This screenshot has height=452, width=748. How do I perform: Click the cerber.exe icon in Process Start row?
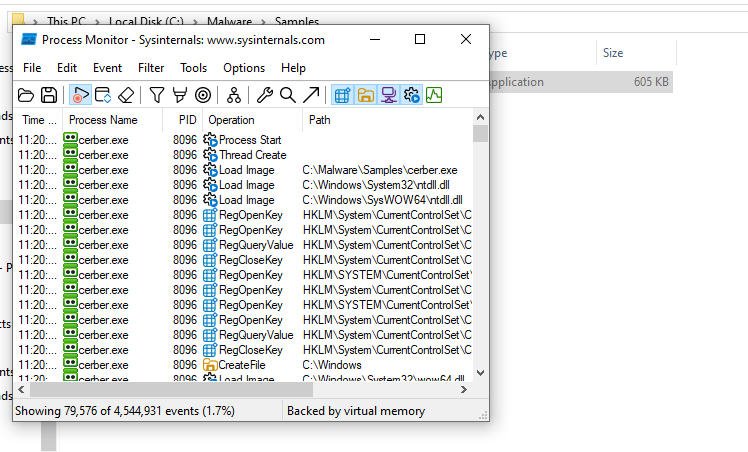pos(71,139)
